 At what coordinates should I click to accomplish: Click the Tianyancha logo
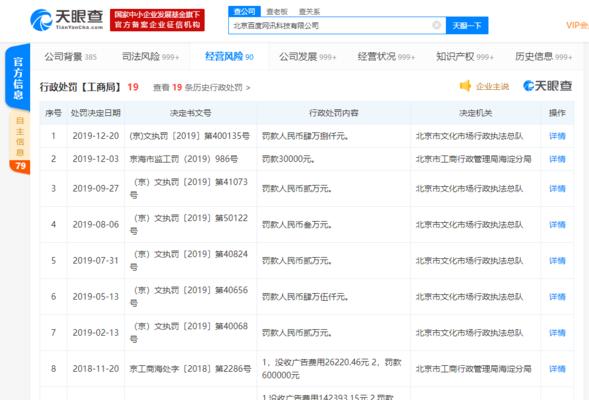click(x=66, y=20)
